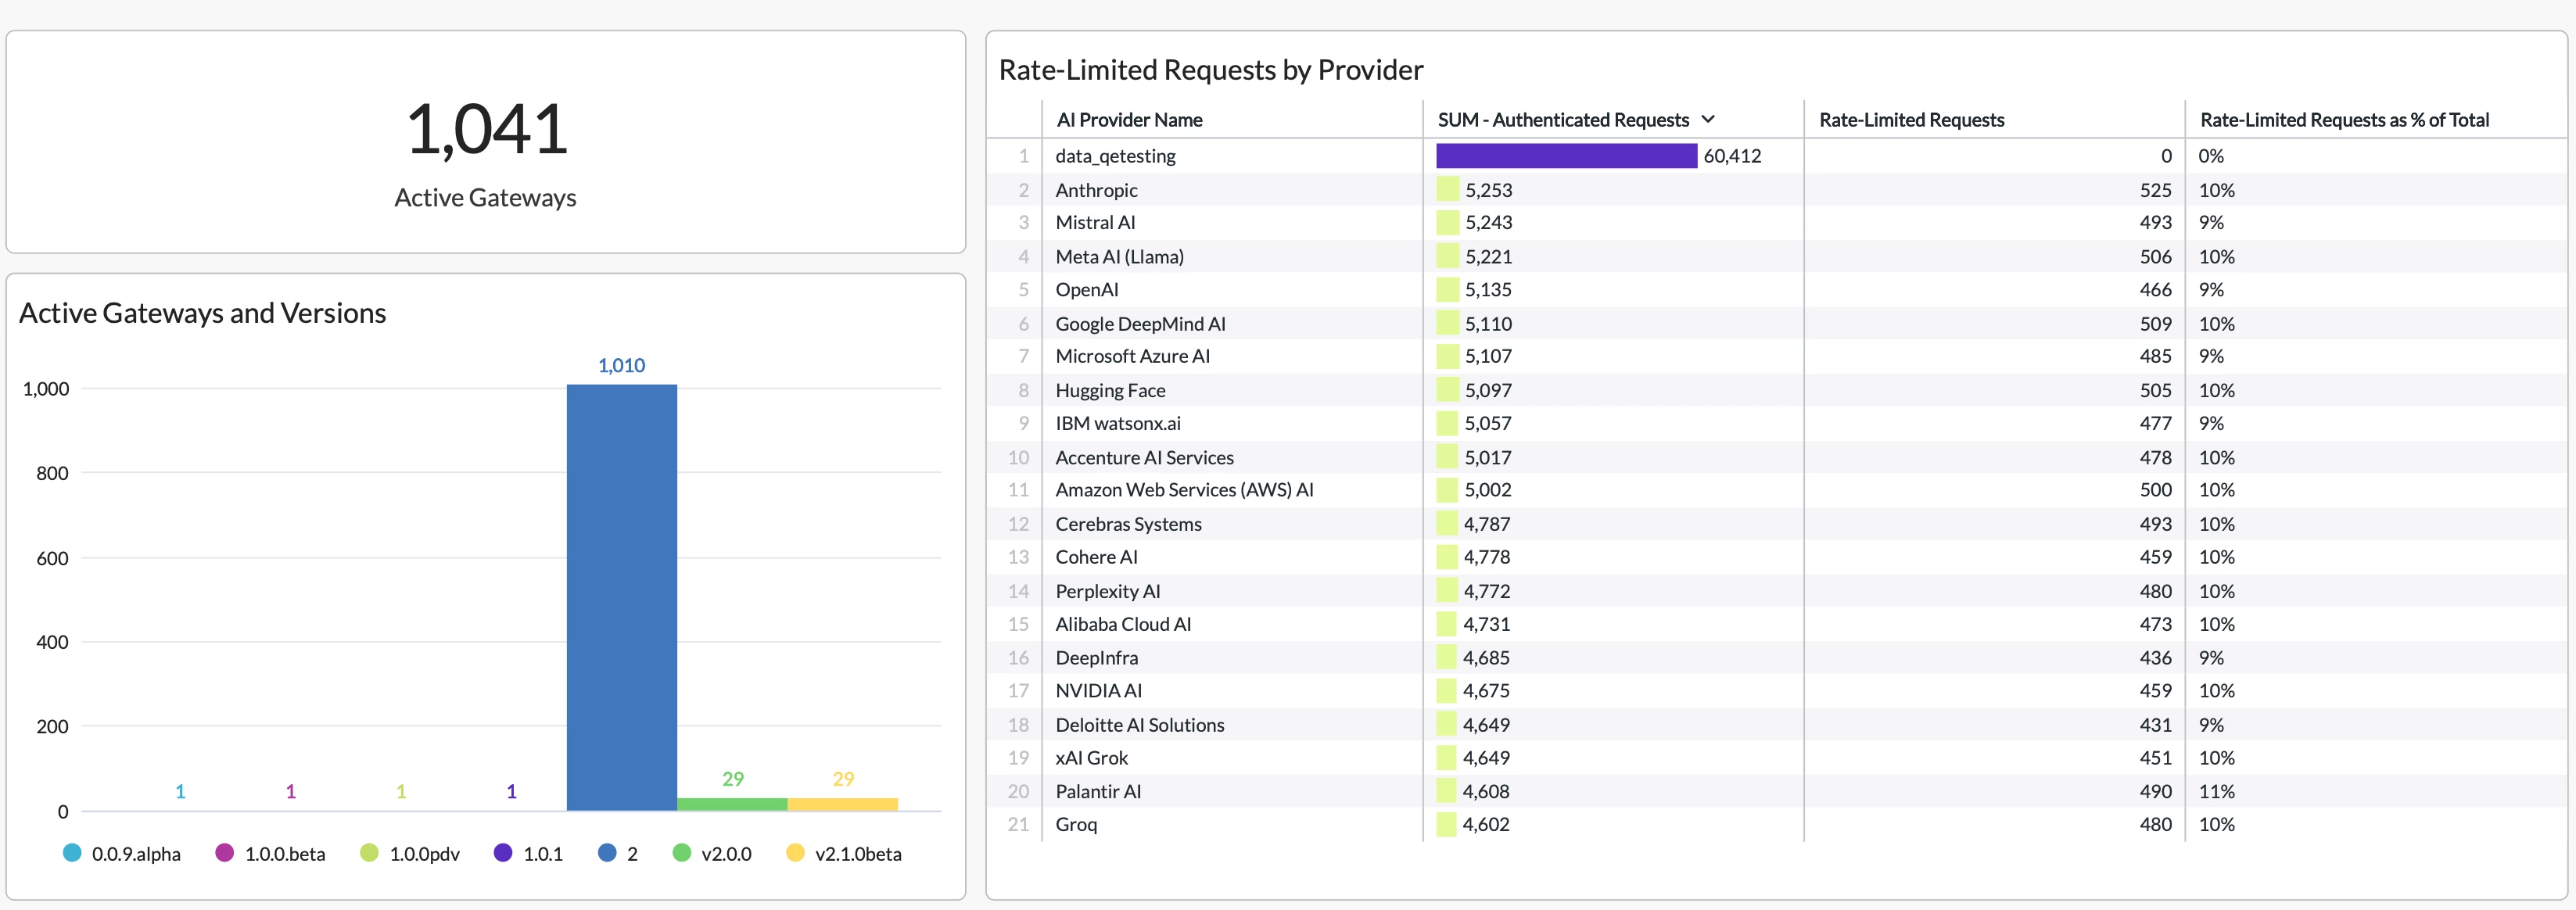
Task: Click the yellow v2.1.0beta bar in chart
Action: [x=842, y=804]
